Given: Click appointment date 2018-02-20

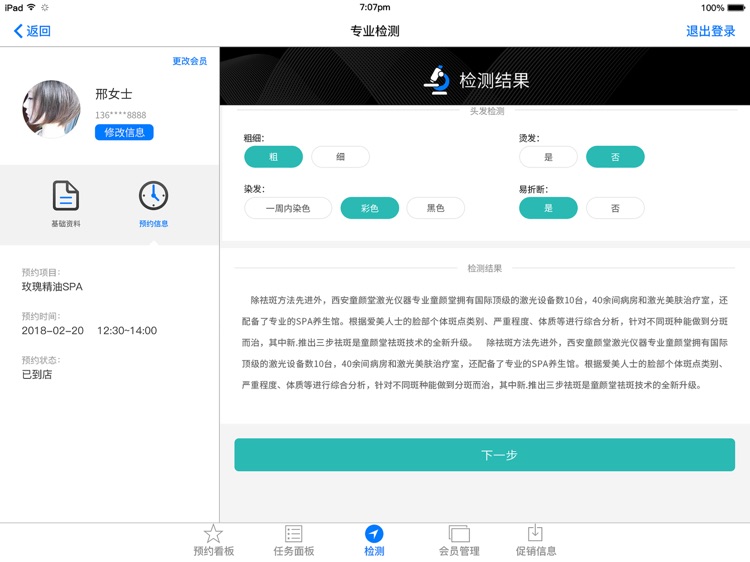Looking at the screenshot, I should 53,331.
